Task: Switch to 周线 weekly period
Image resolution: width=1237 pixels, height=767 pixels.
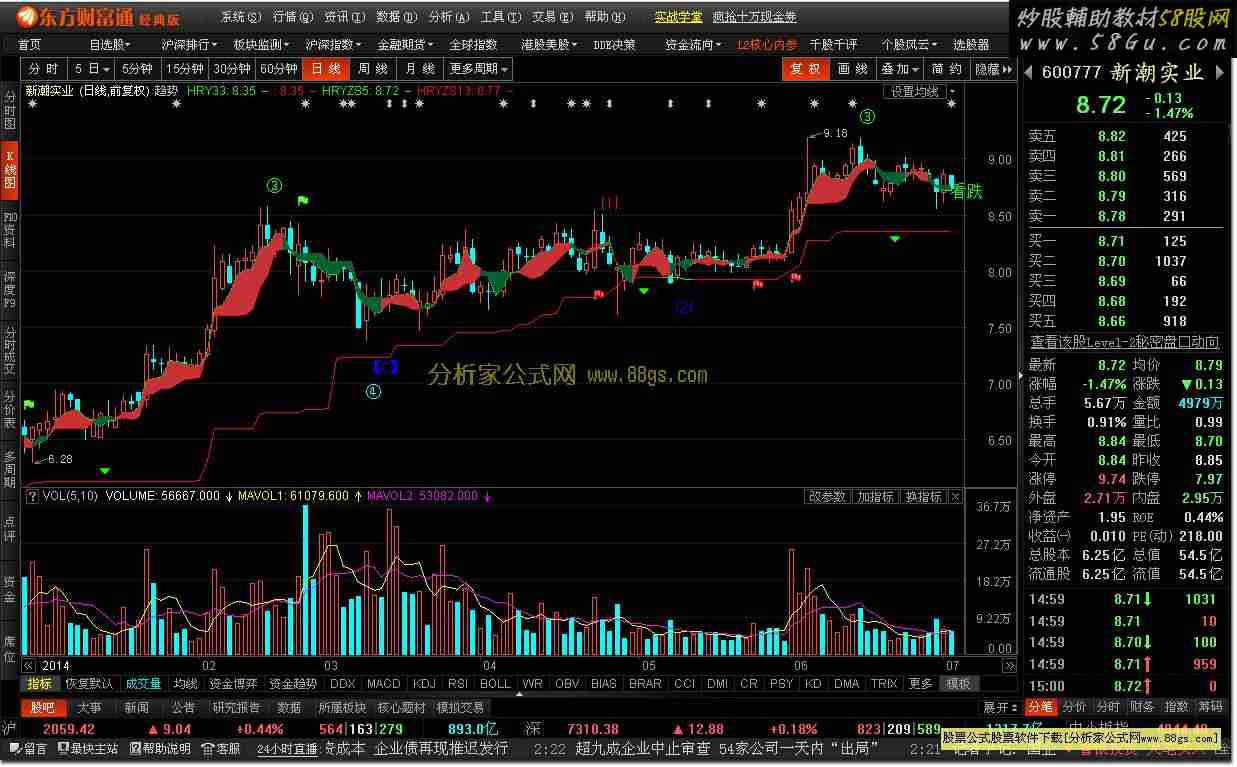Action: coord(372,69)
